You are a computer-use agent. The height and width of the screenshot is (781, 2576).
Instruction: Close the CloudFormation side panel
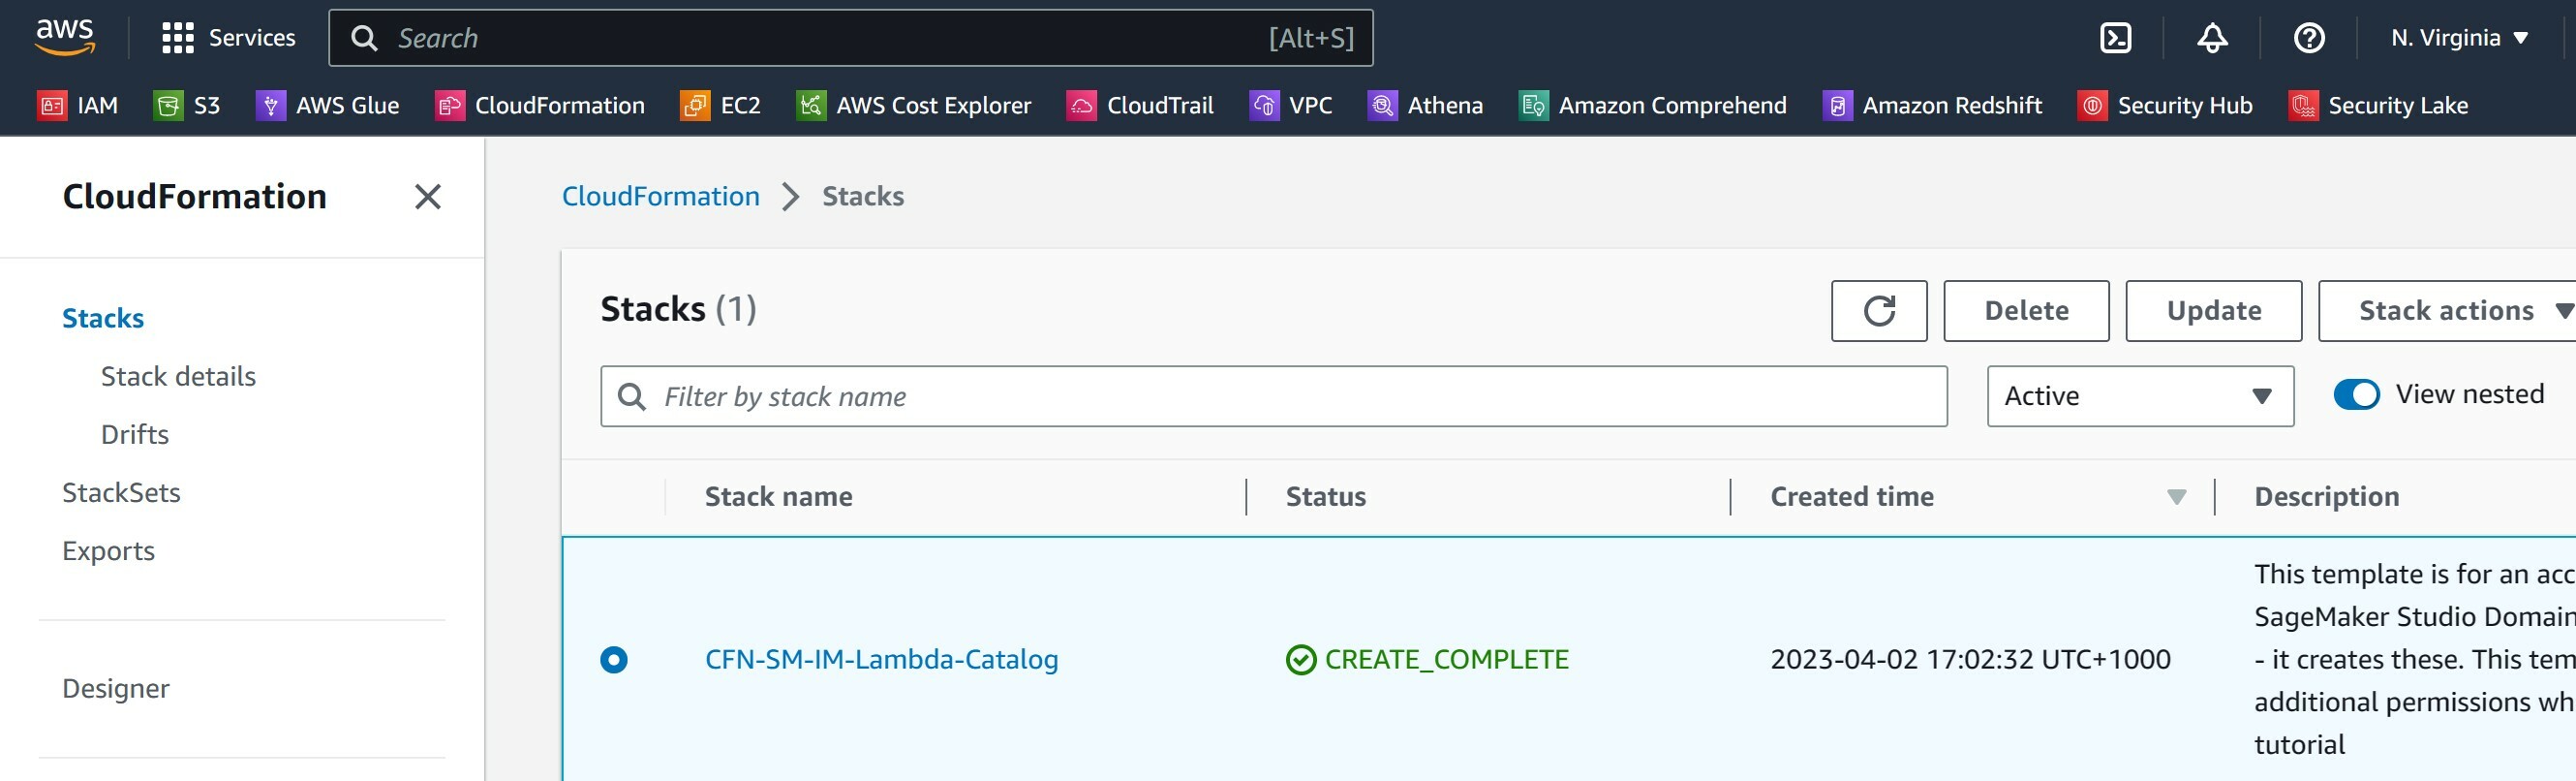point(427,197)
